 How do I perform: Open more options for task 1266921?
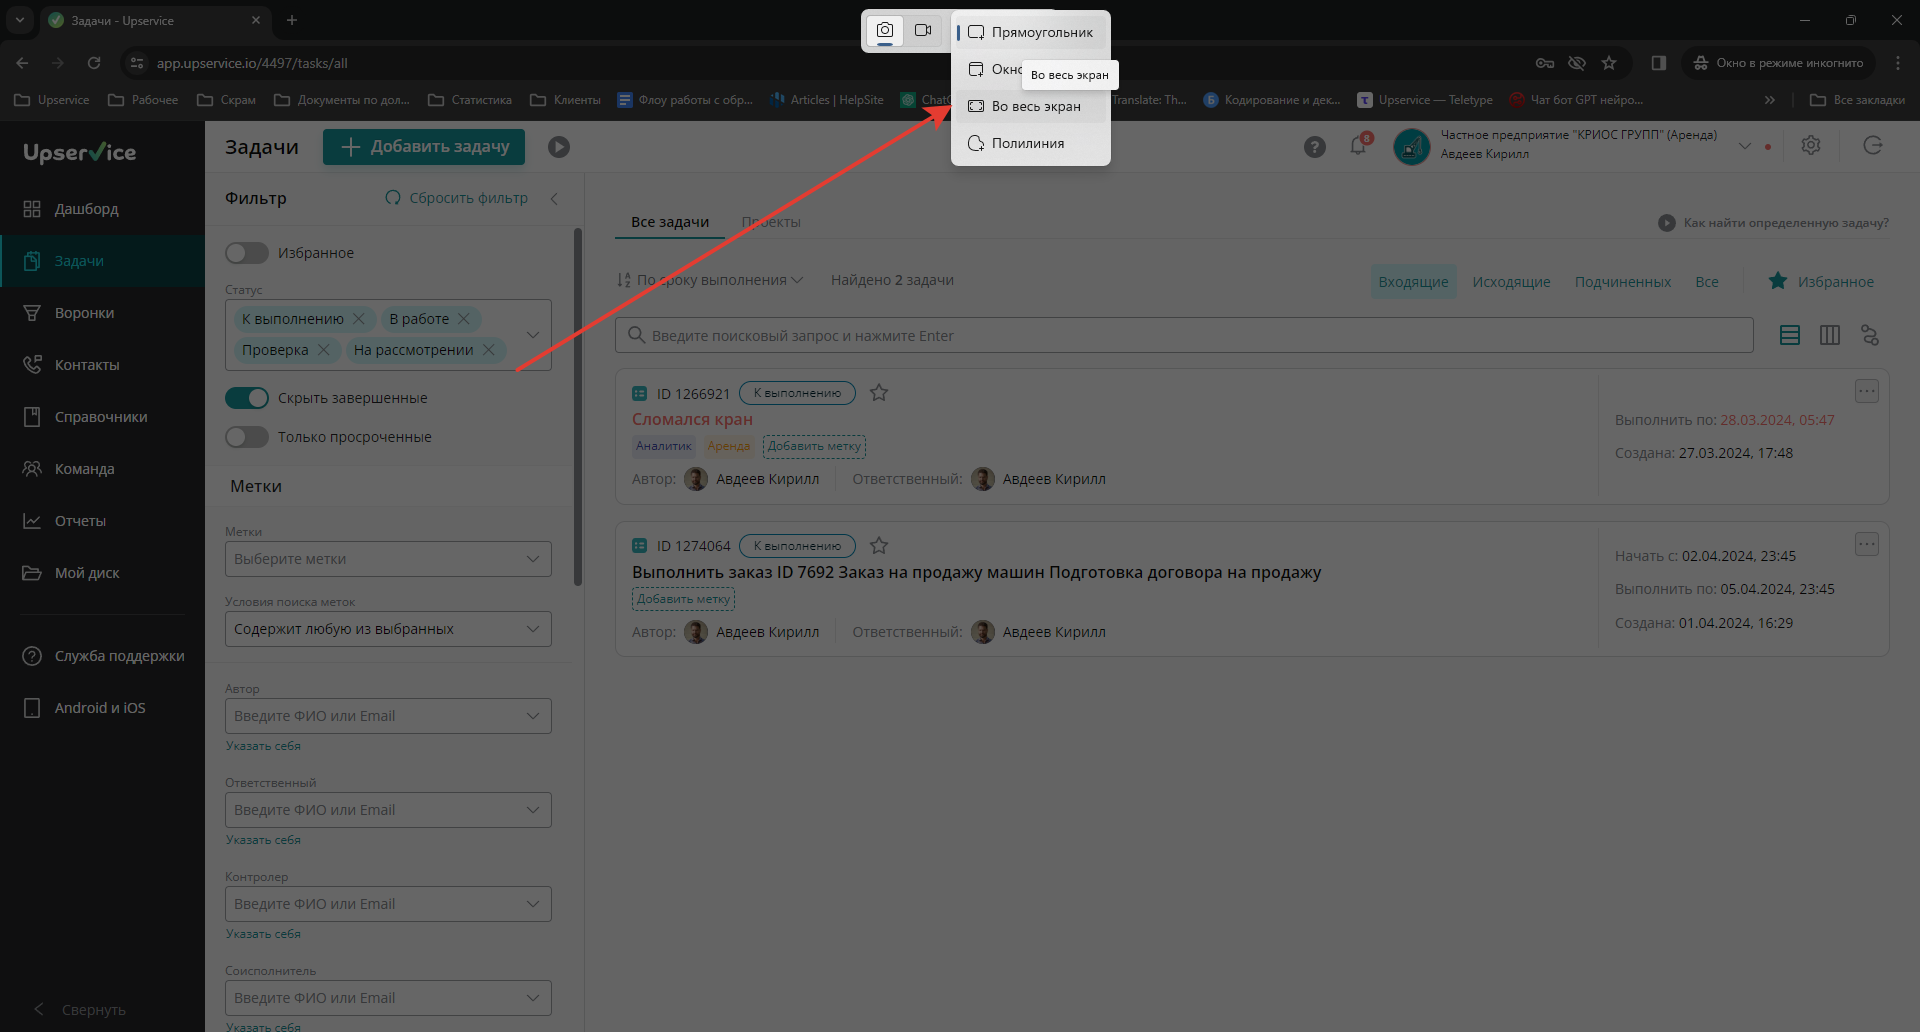(x=1867, y=391)
